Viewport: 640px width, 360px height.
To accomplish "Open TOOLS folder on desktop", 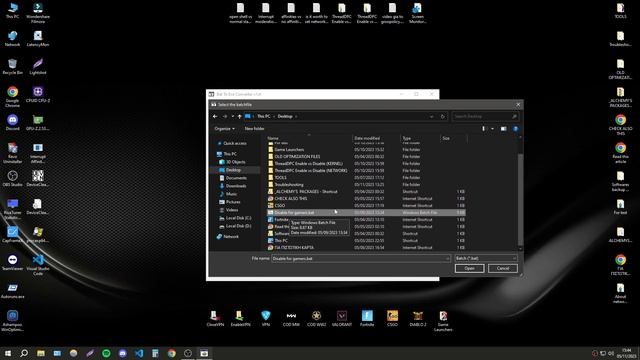I will [x=620, y=11].
